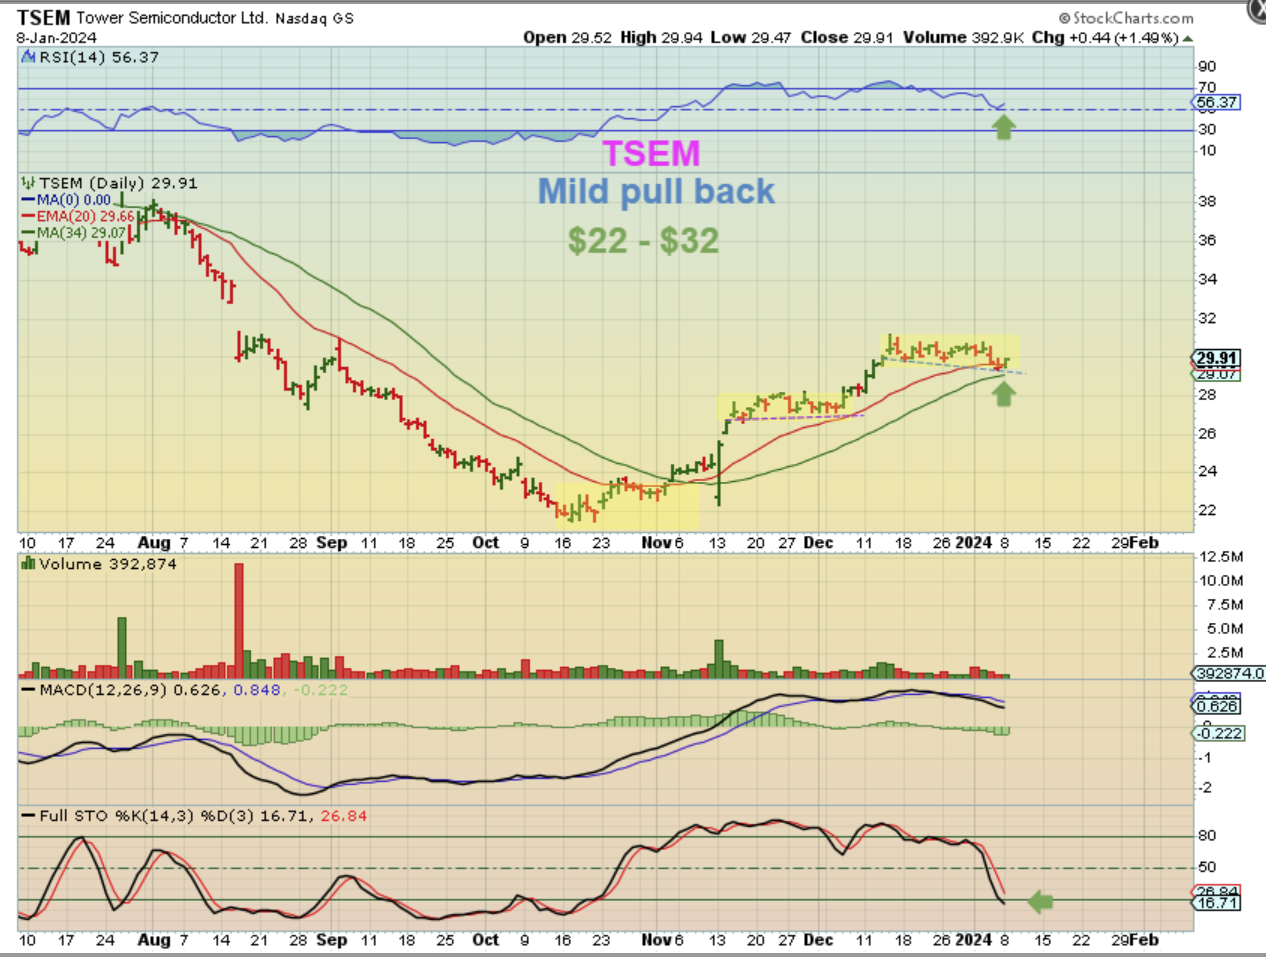The height and width of the screenshot is (957, 1266).
Task: Click the Close 29.91 header value
Action: click(x=847, y=37)
